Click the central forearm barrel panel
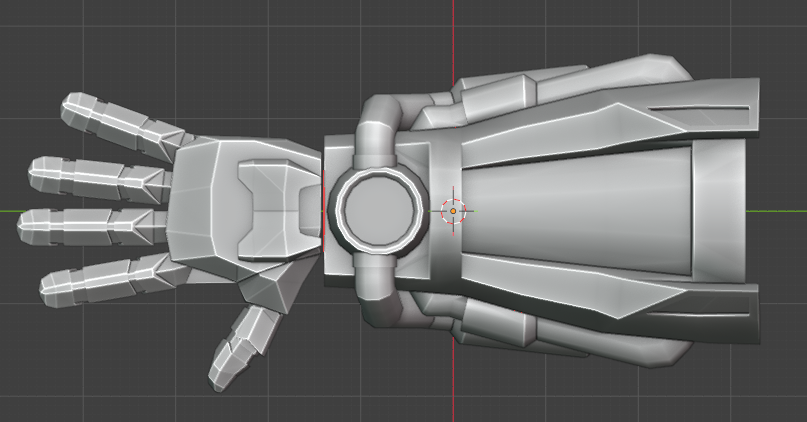Viewport: 807px width, 422px height. tap(575, 210)
